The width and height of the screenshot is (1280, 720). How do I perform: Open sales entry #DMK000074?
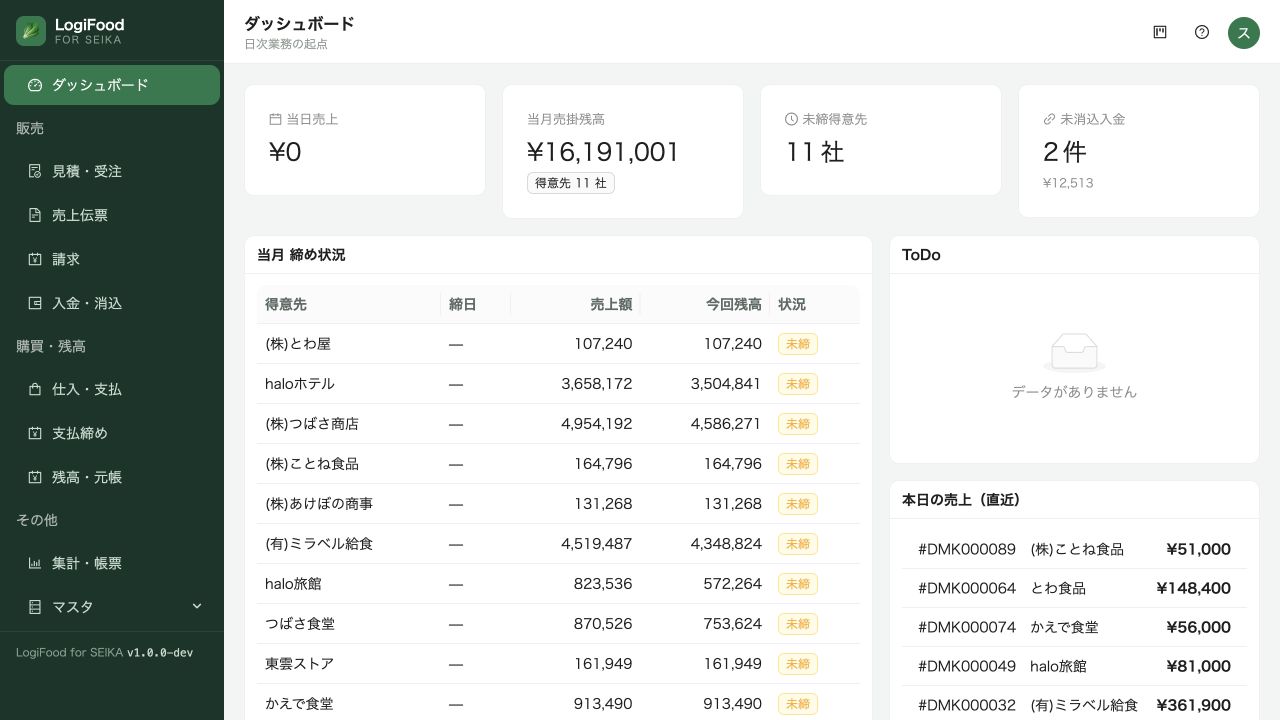1074,627
